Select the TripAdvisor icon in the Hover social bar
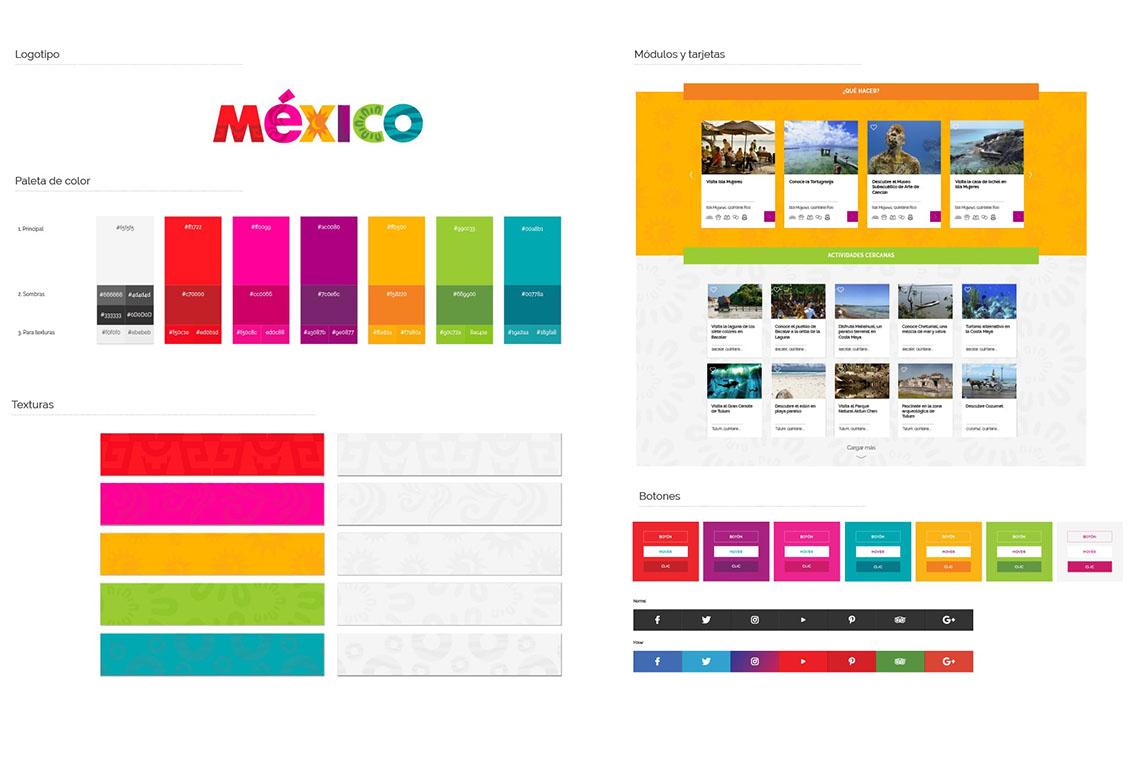The image size is (1140, 763). [x=899, y=662]
